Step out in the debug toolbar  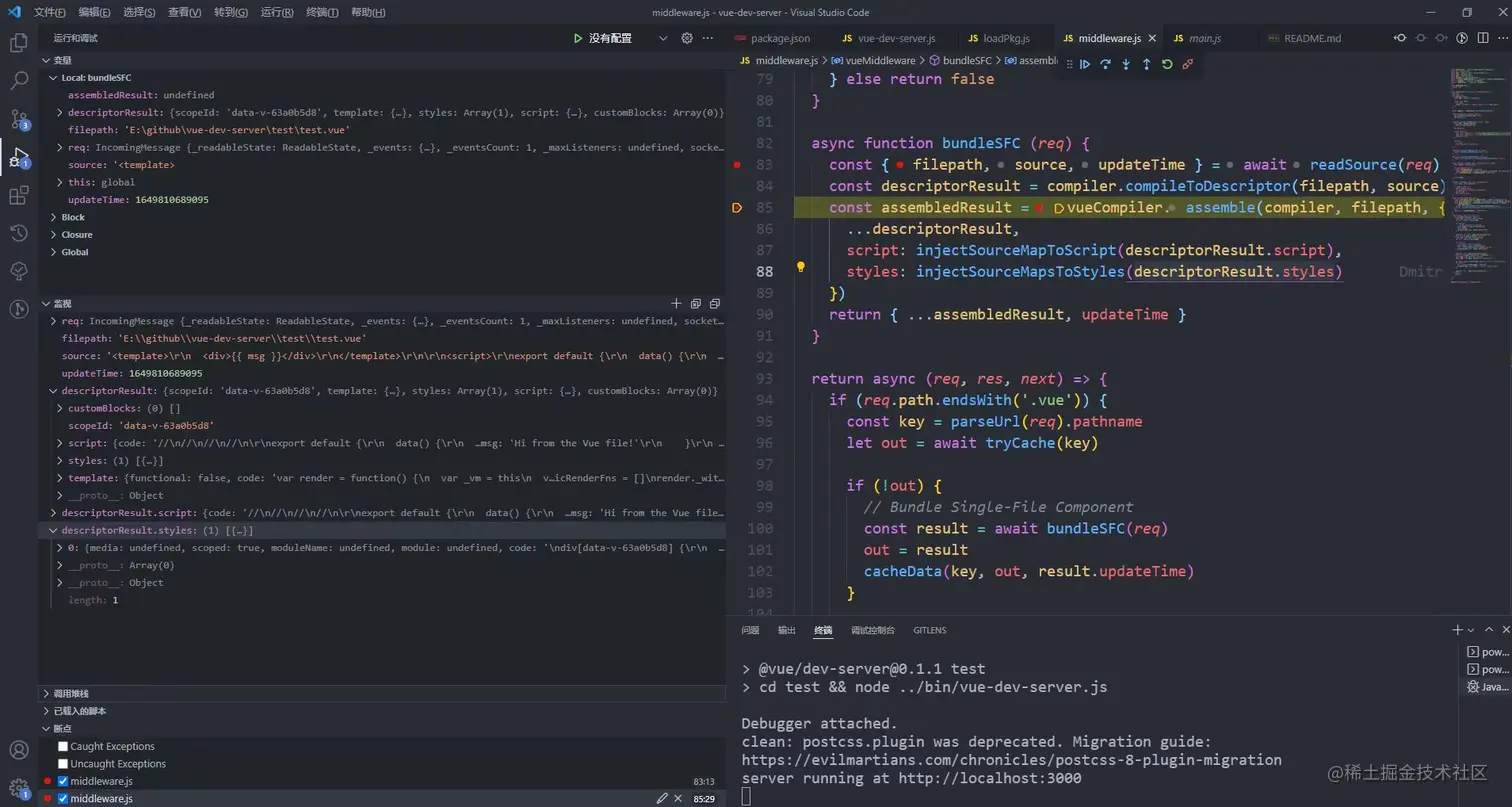(1146, 64)
